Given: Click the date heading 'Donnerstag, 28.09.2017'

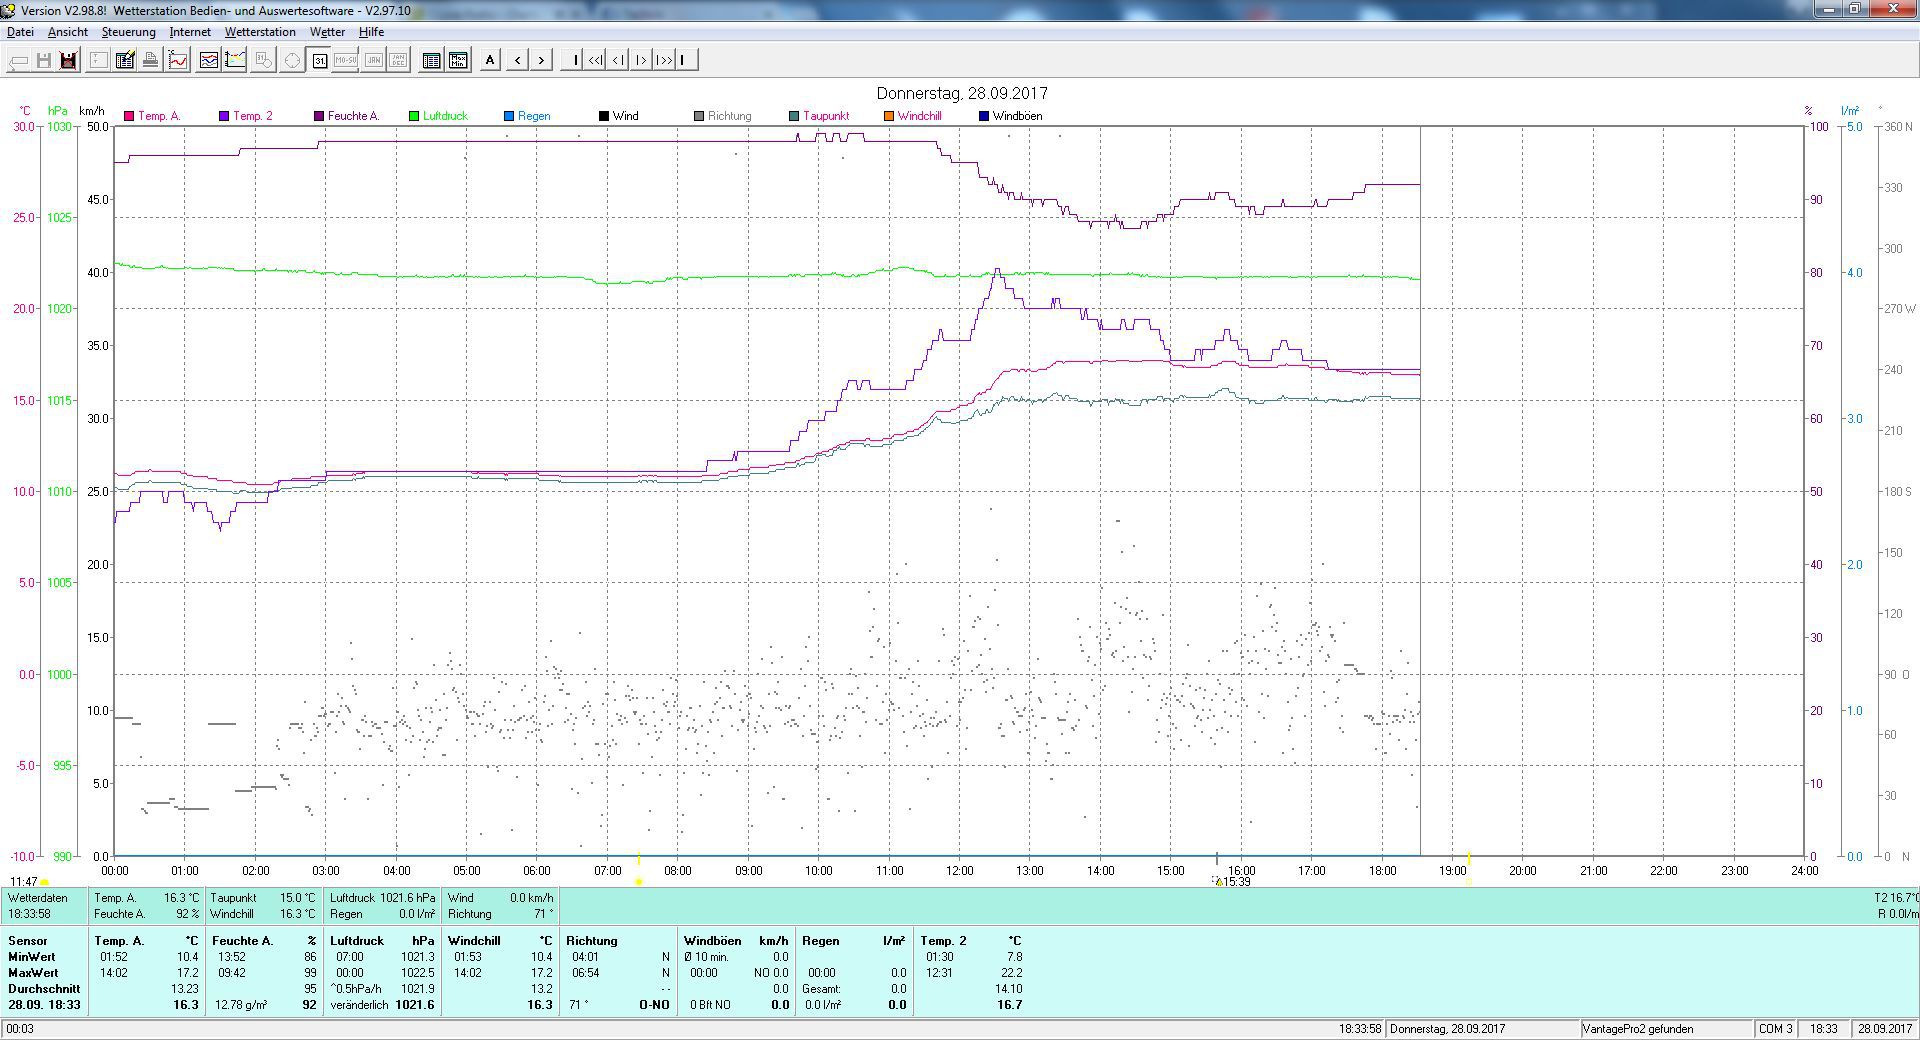Looking at the screenshot, I should coord(962,93).
